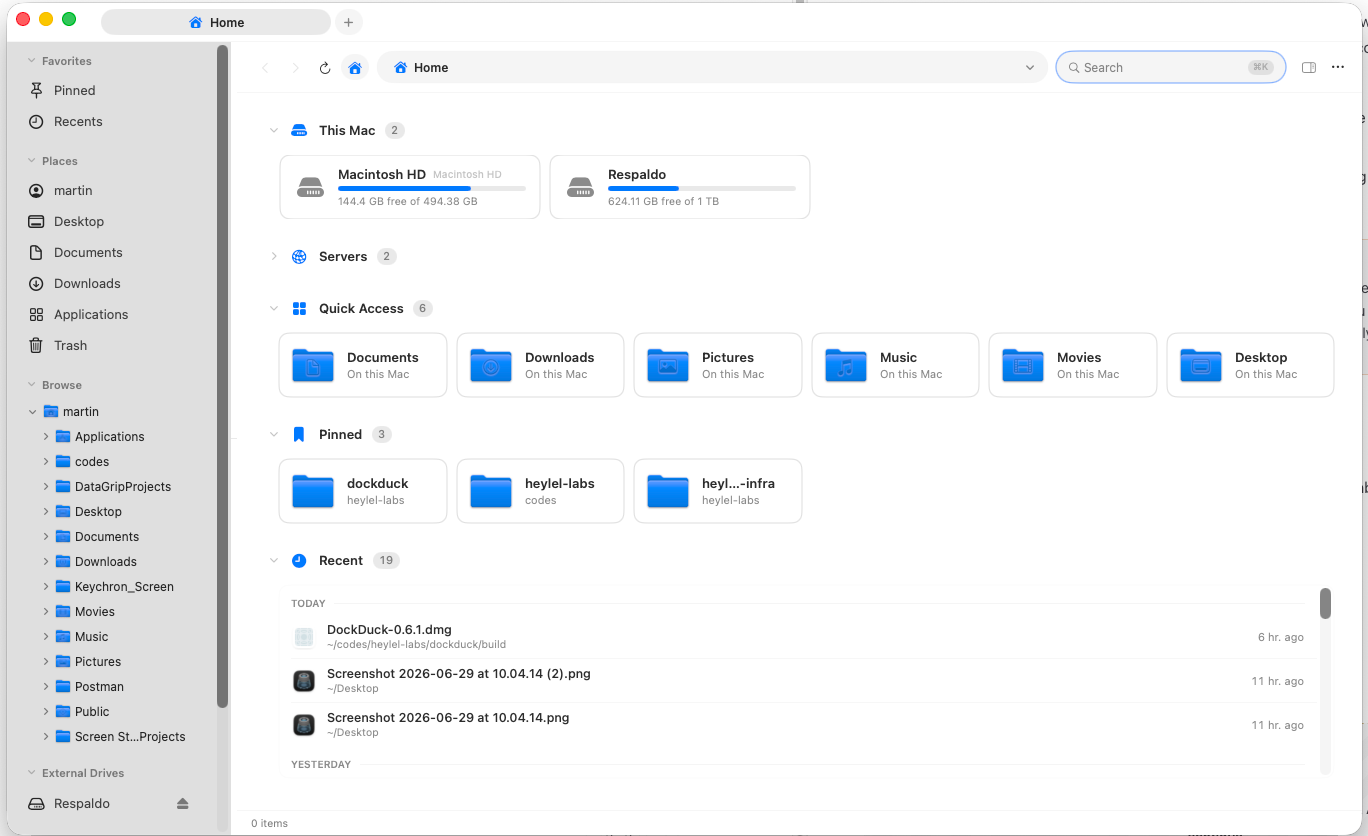Open the Respaldo drive card
The image size is (1368, 836).
pyautogui.click(x=680, y=187)
